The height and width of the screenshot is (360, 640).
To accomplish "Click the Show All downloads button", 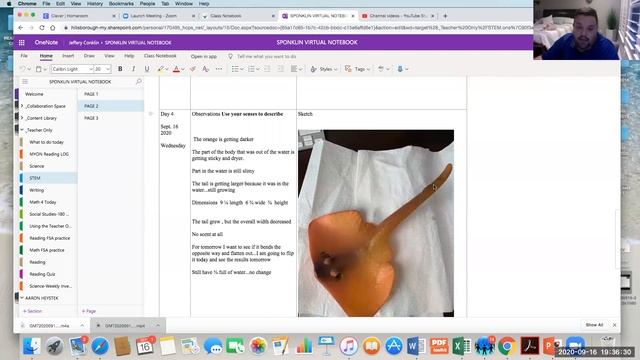I will (x=594, y=325).
